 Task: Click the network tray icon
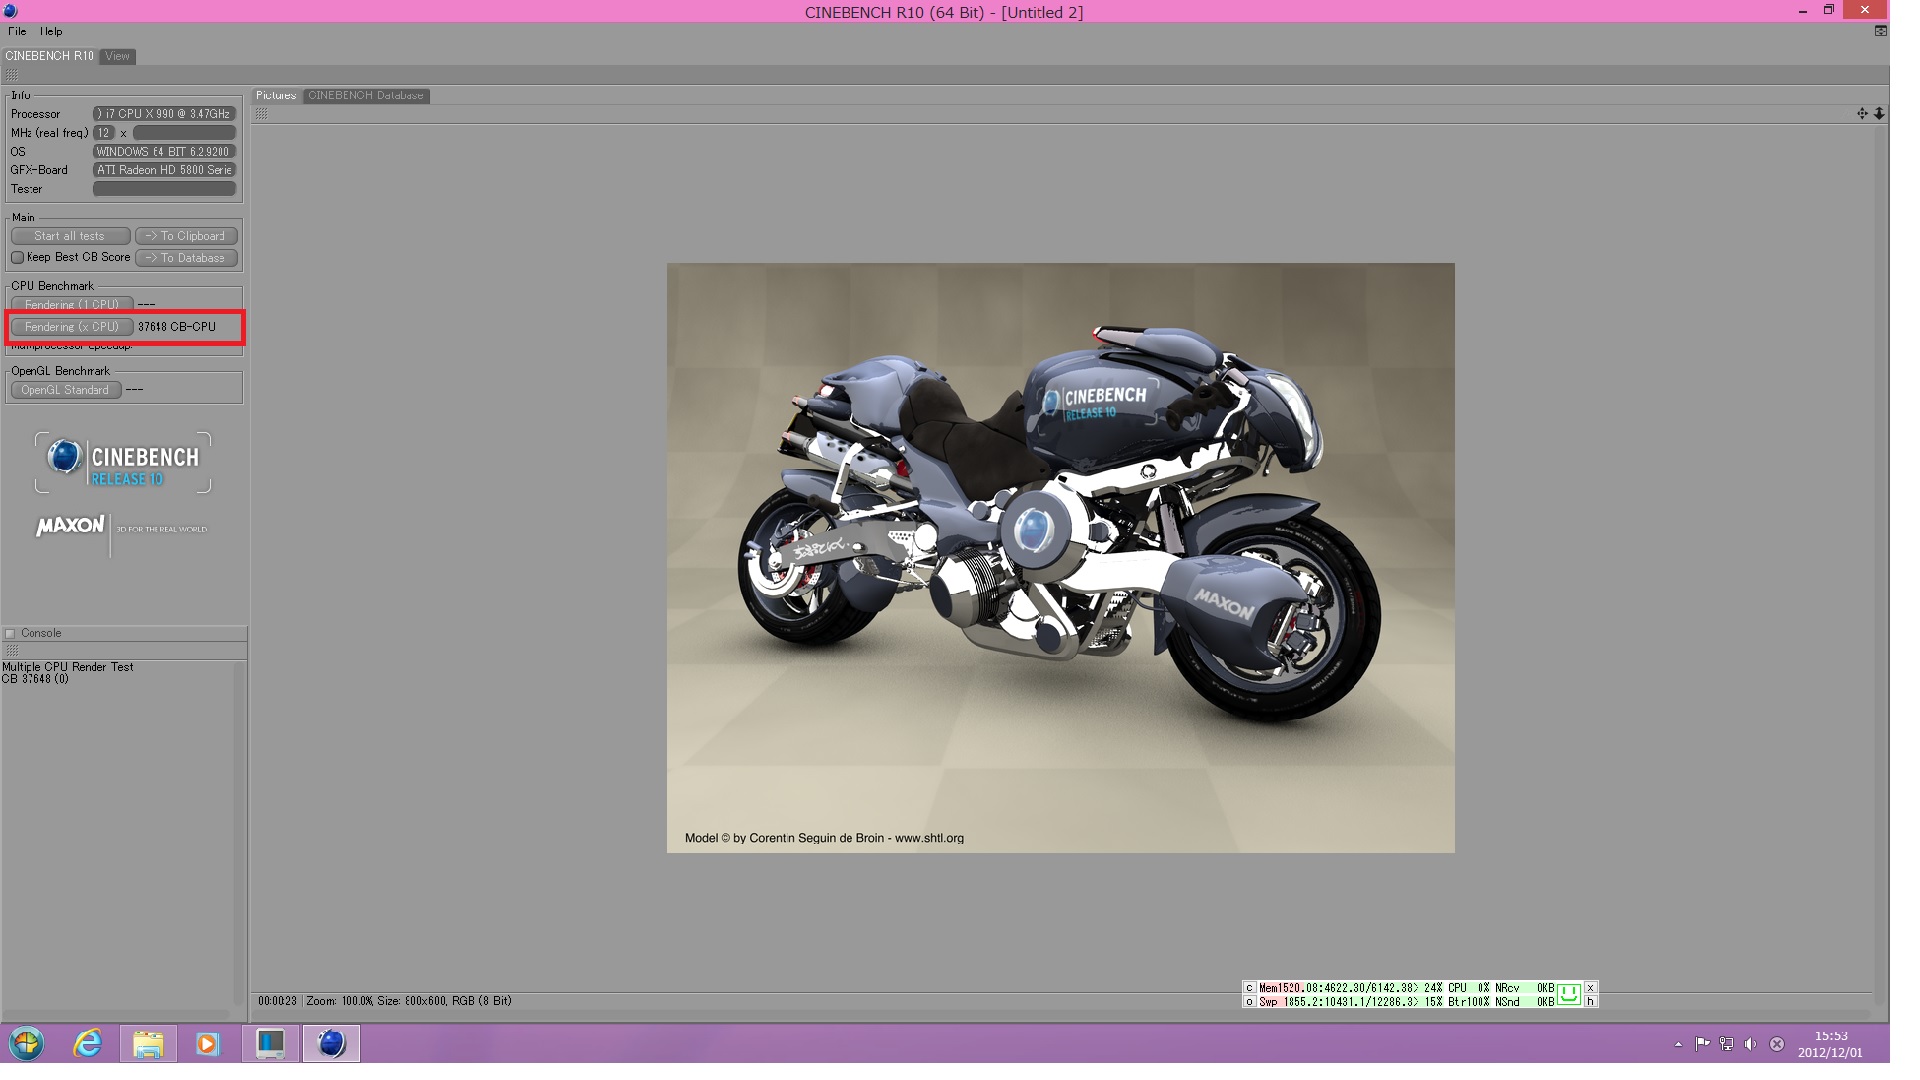(1726, 1044)
